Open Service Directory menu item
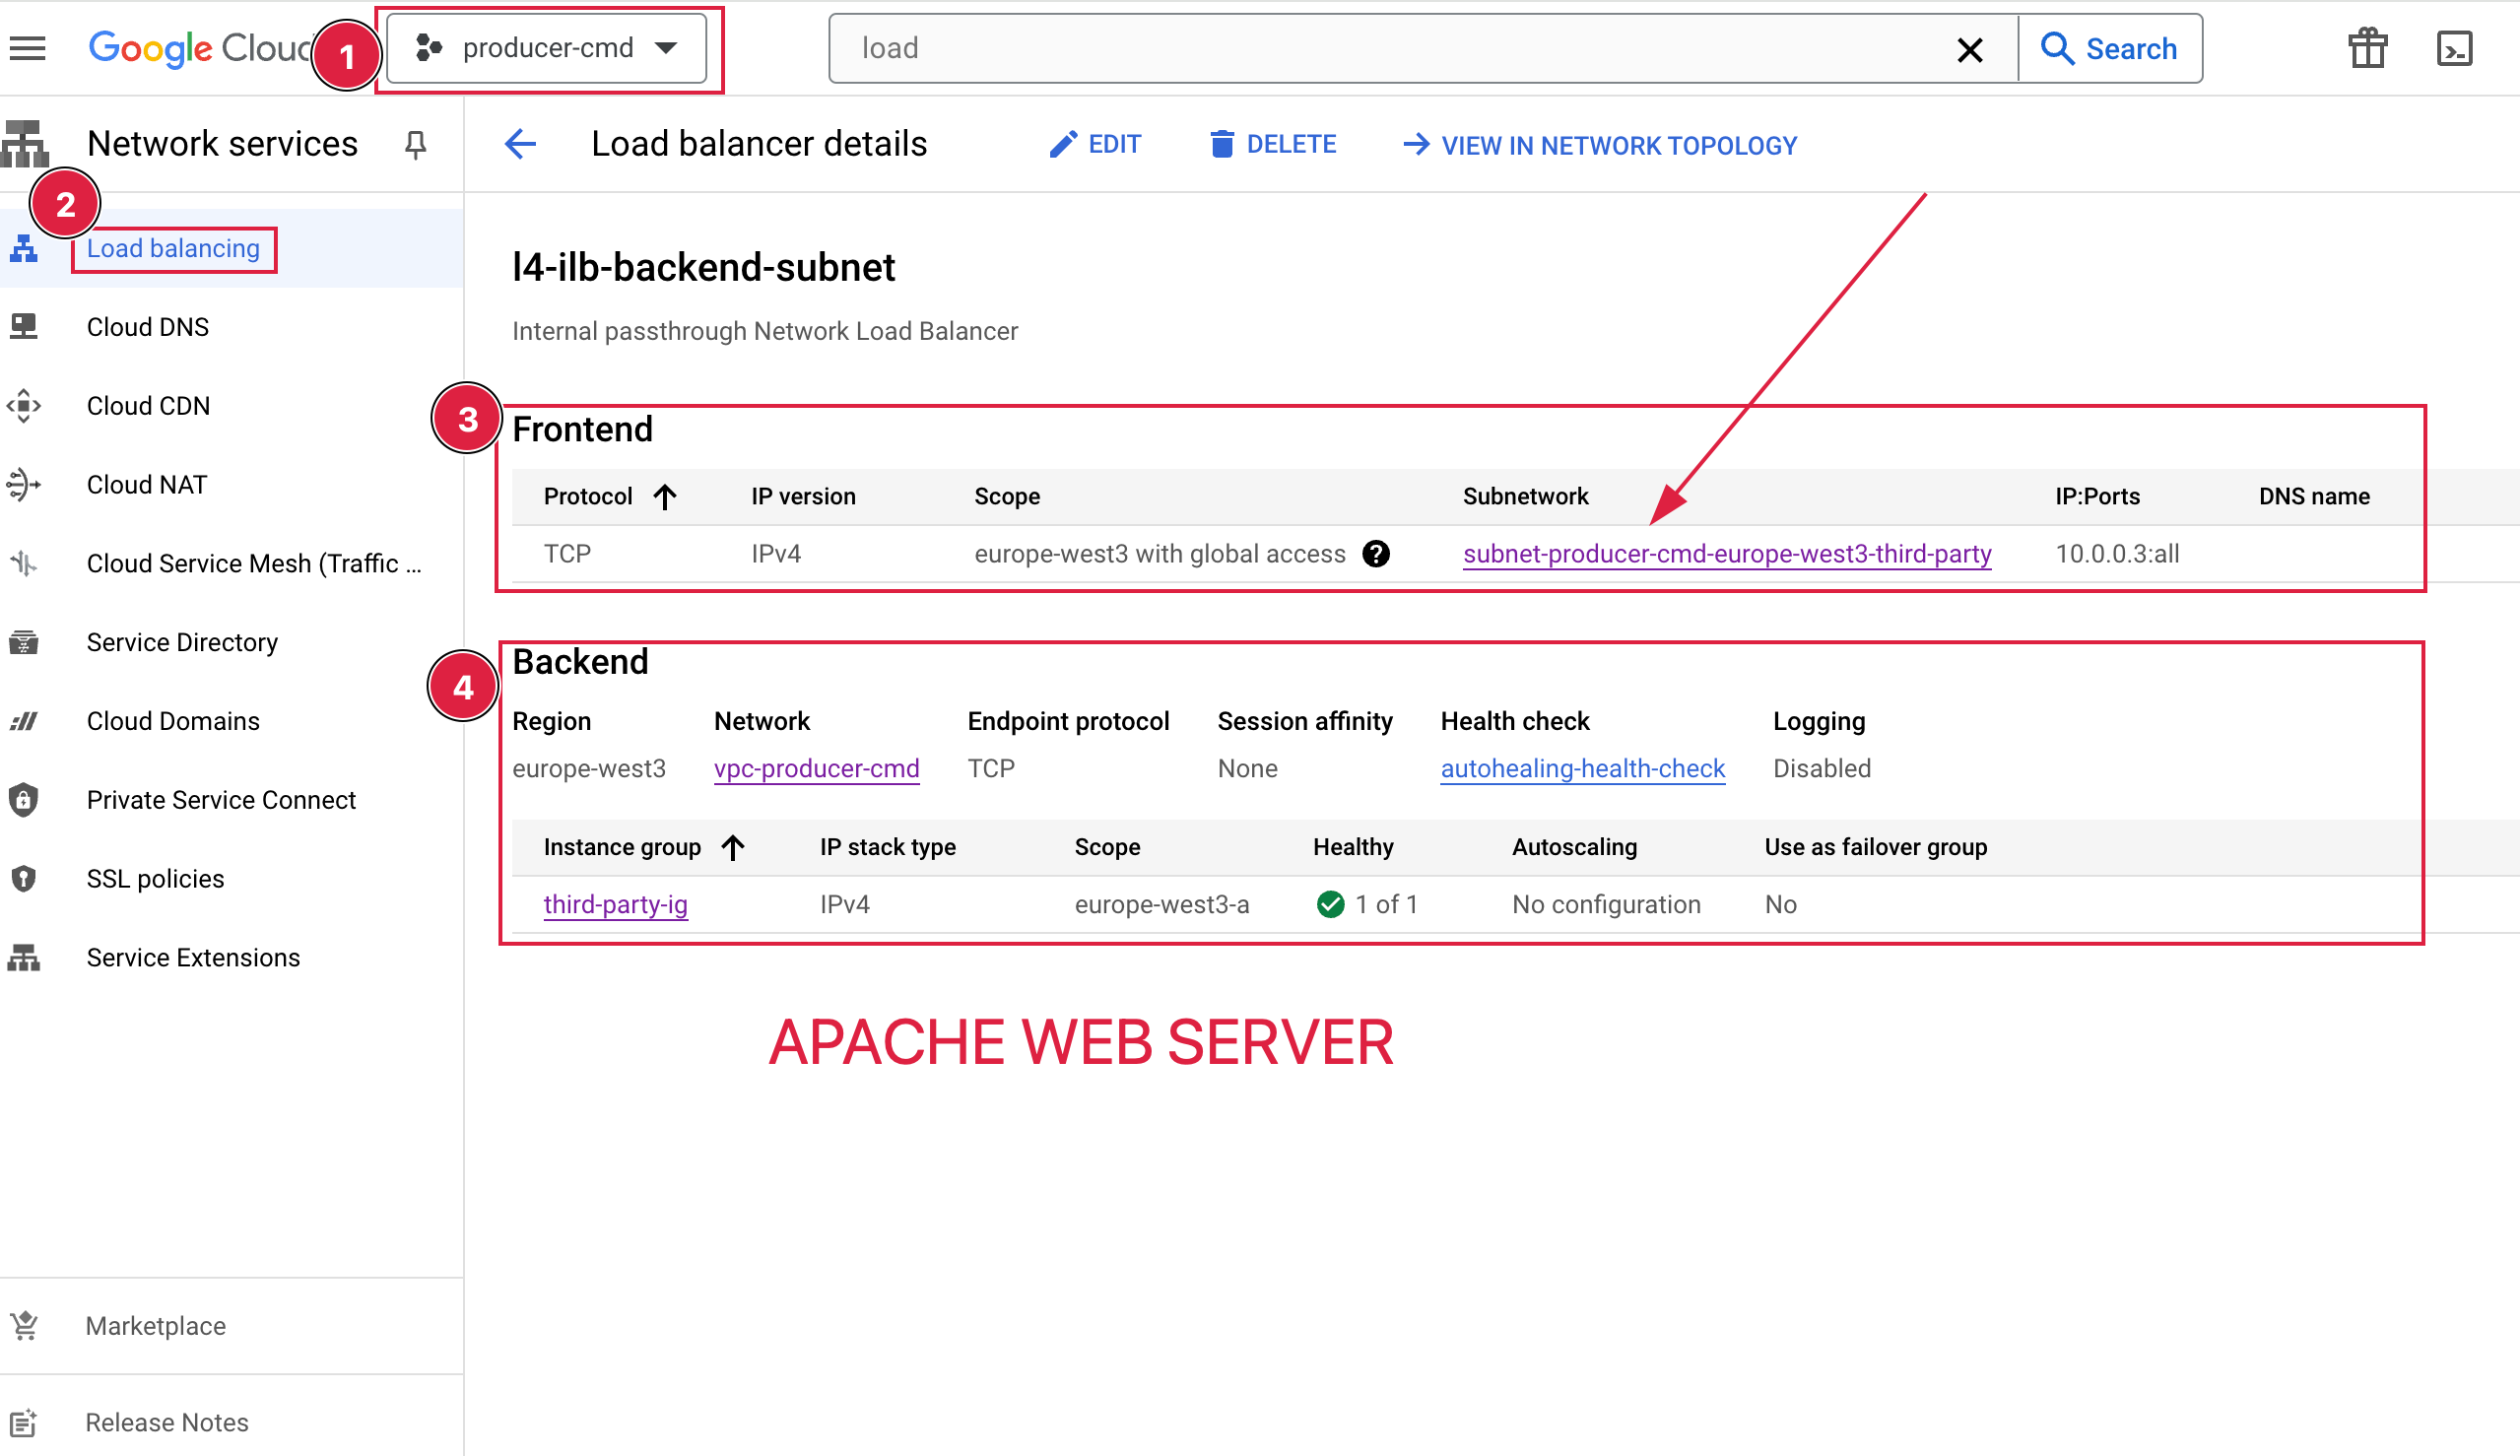The image size is (2520, 1456). pos(182,642)
